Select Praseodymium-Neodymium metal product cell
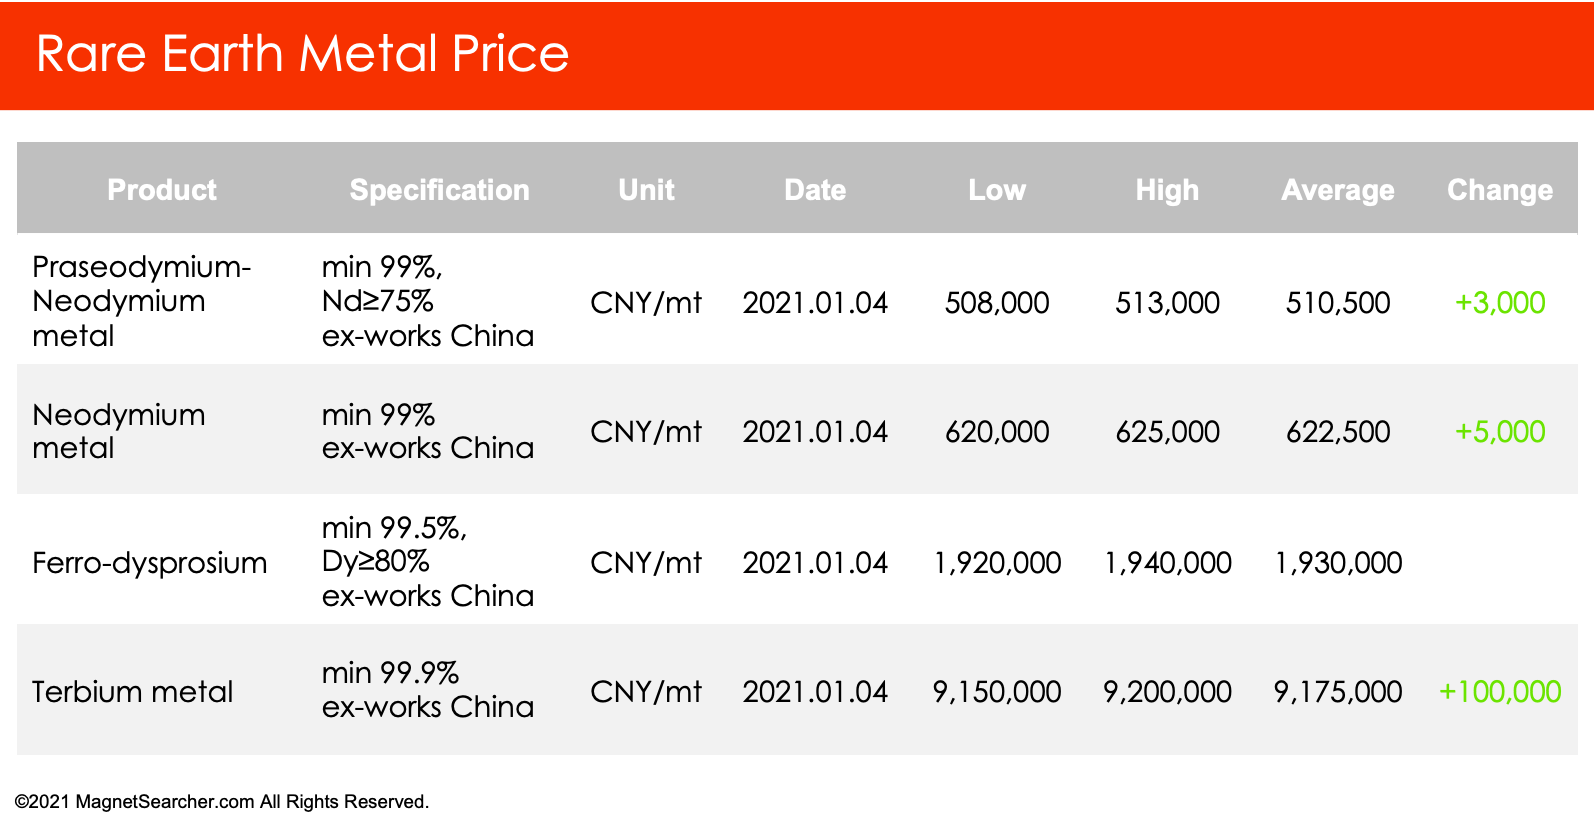Viewport: 1595px width, 839px height. [141, 301]
